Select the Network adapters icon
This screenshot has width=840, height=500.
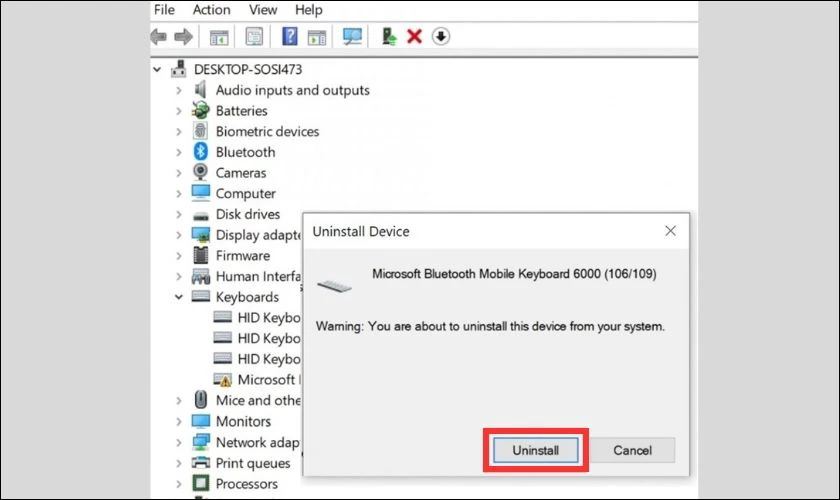point(201,442)
